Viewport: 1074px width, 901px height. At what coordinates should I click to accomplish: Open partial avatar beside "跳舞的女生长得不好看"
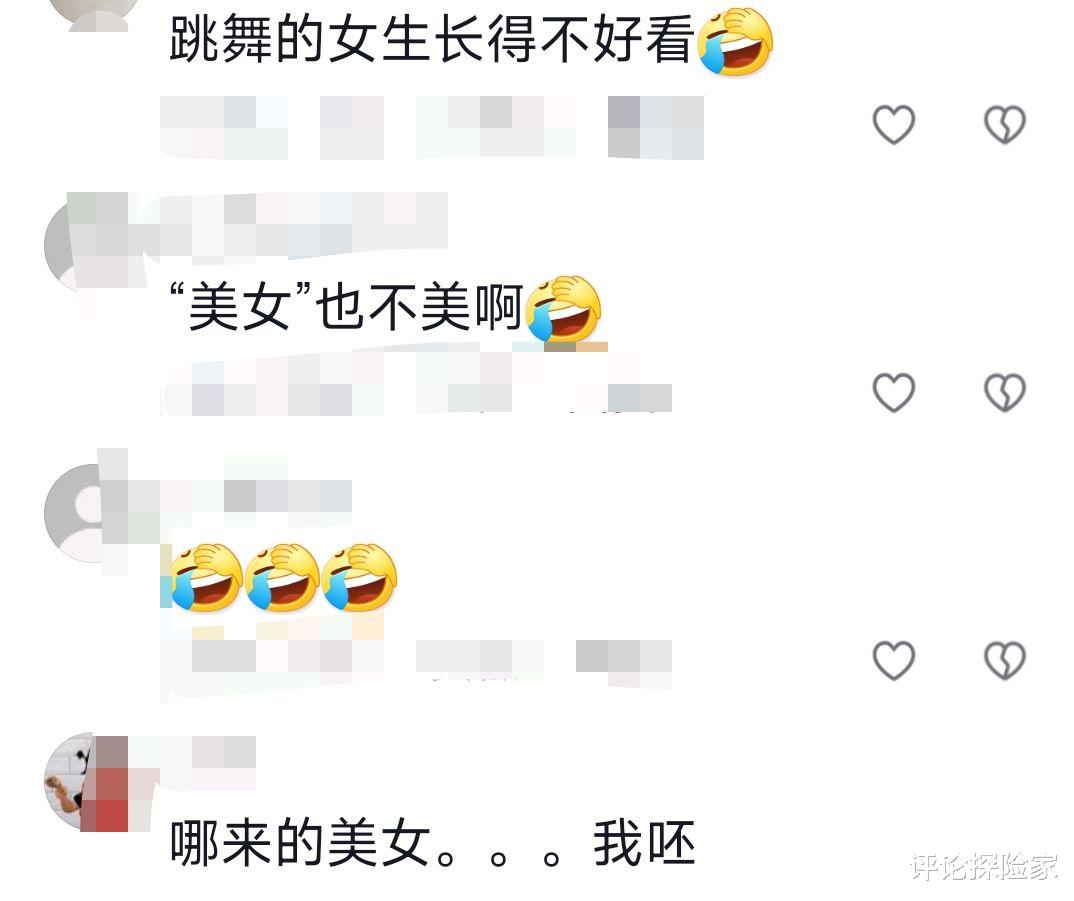[98, 15]
